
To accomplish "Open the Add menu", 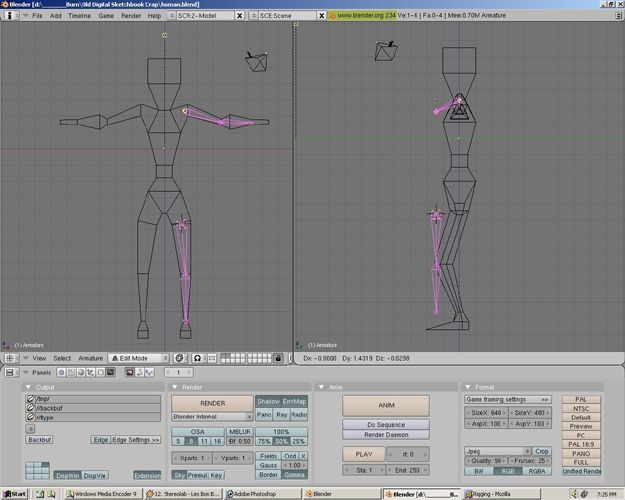I will pyautogui.click(x=55, y=16).
